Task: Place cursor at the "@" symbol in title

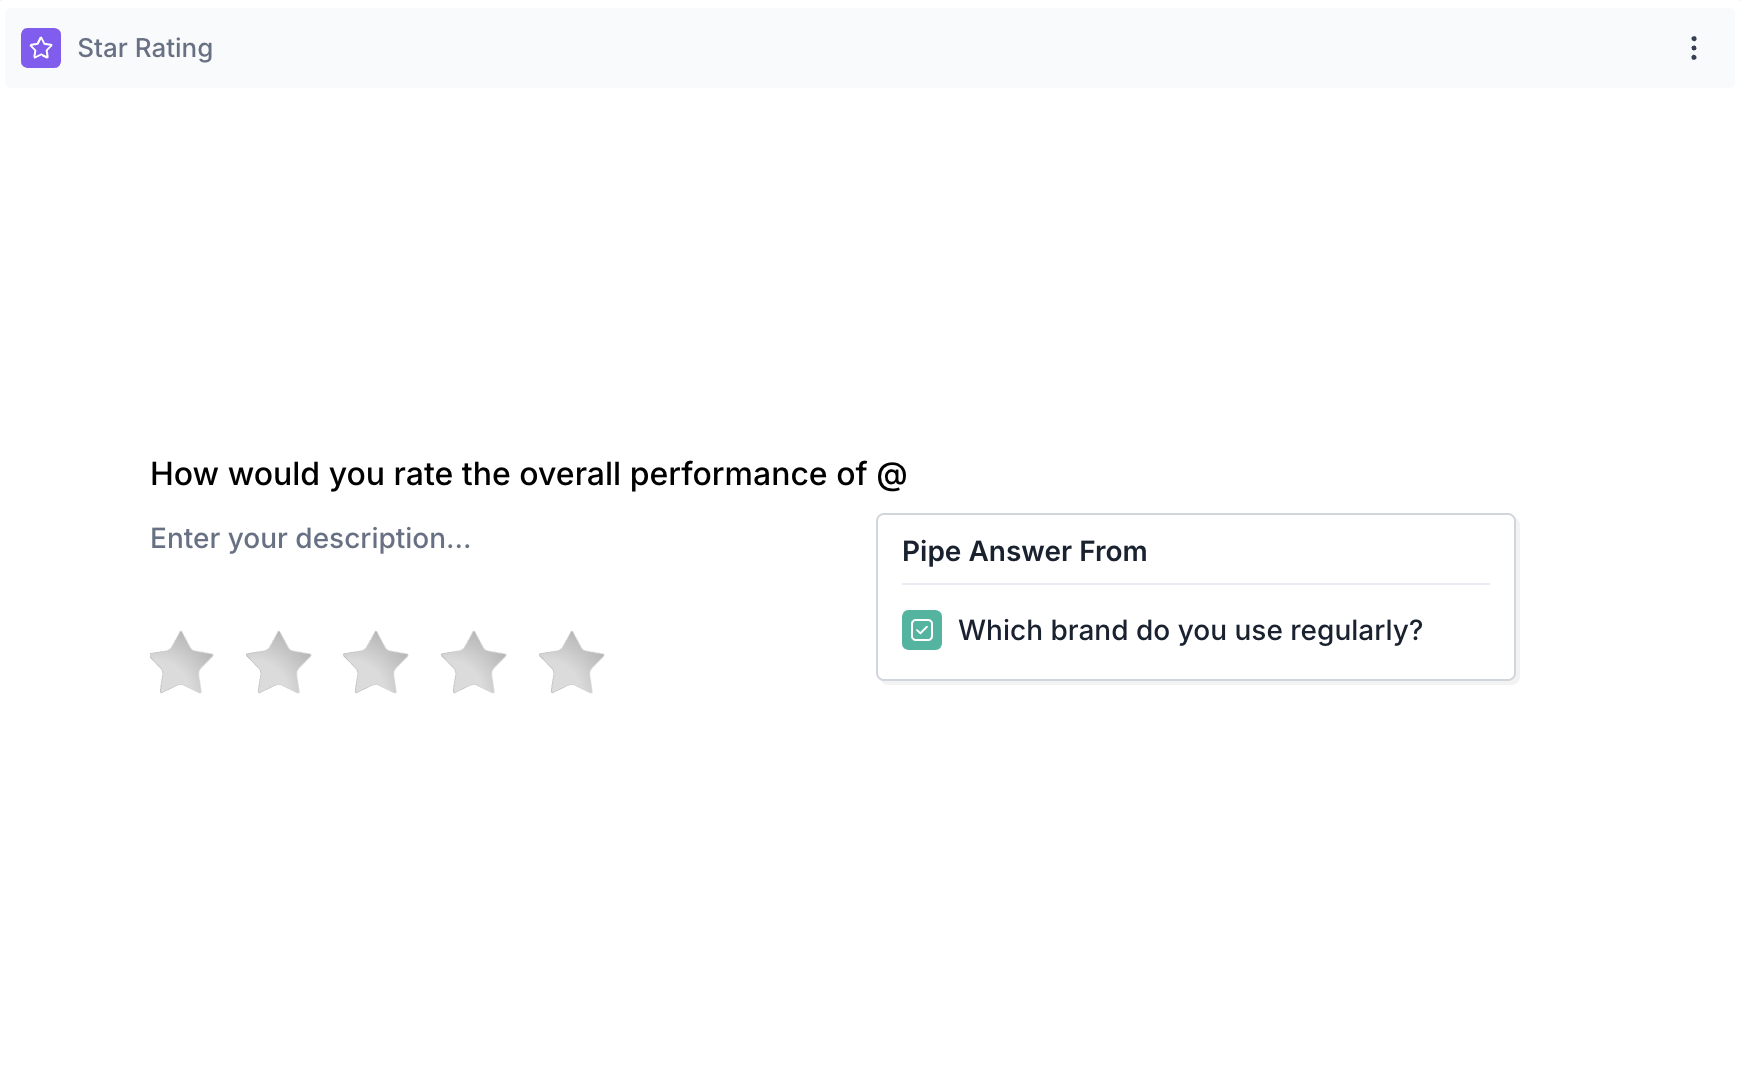Action: pos(891,474)
